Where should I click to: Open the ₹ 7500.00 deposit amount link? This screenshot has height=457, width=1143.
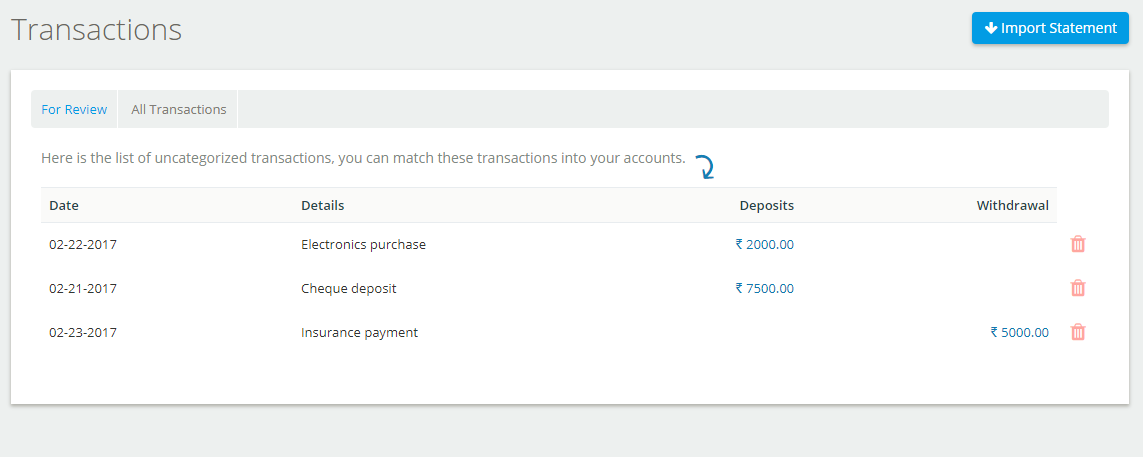[765, 289]
